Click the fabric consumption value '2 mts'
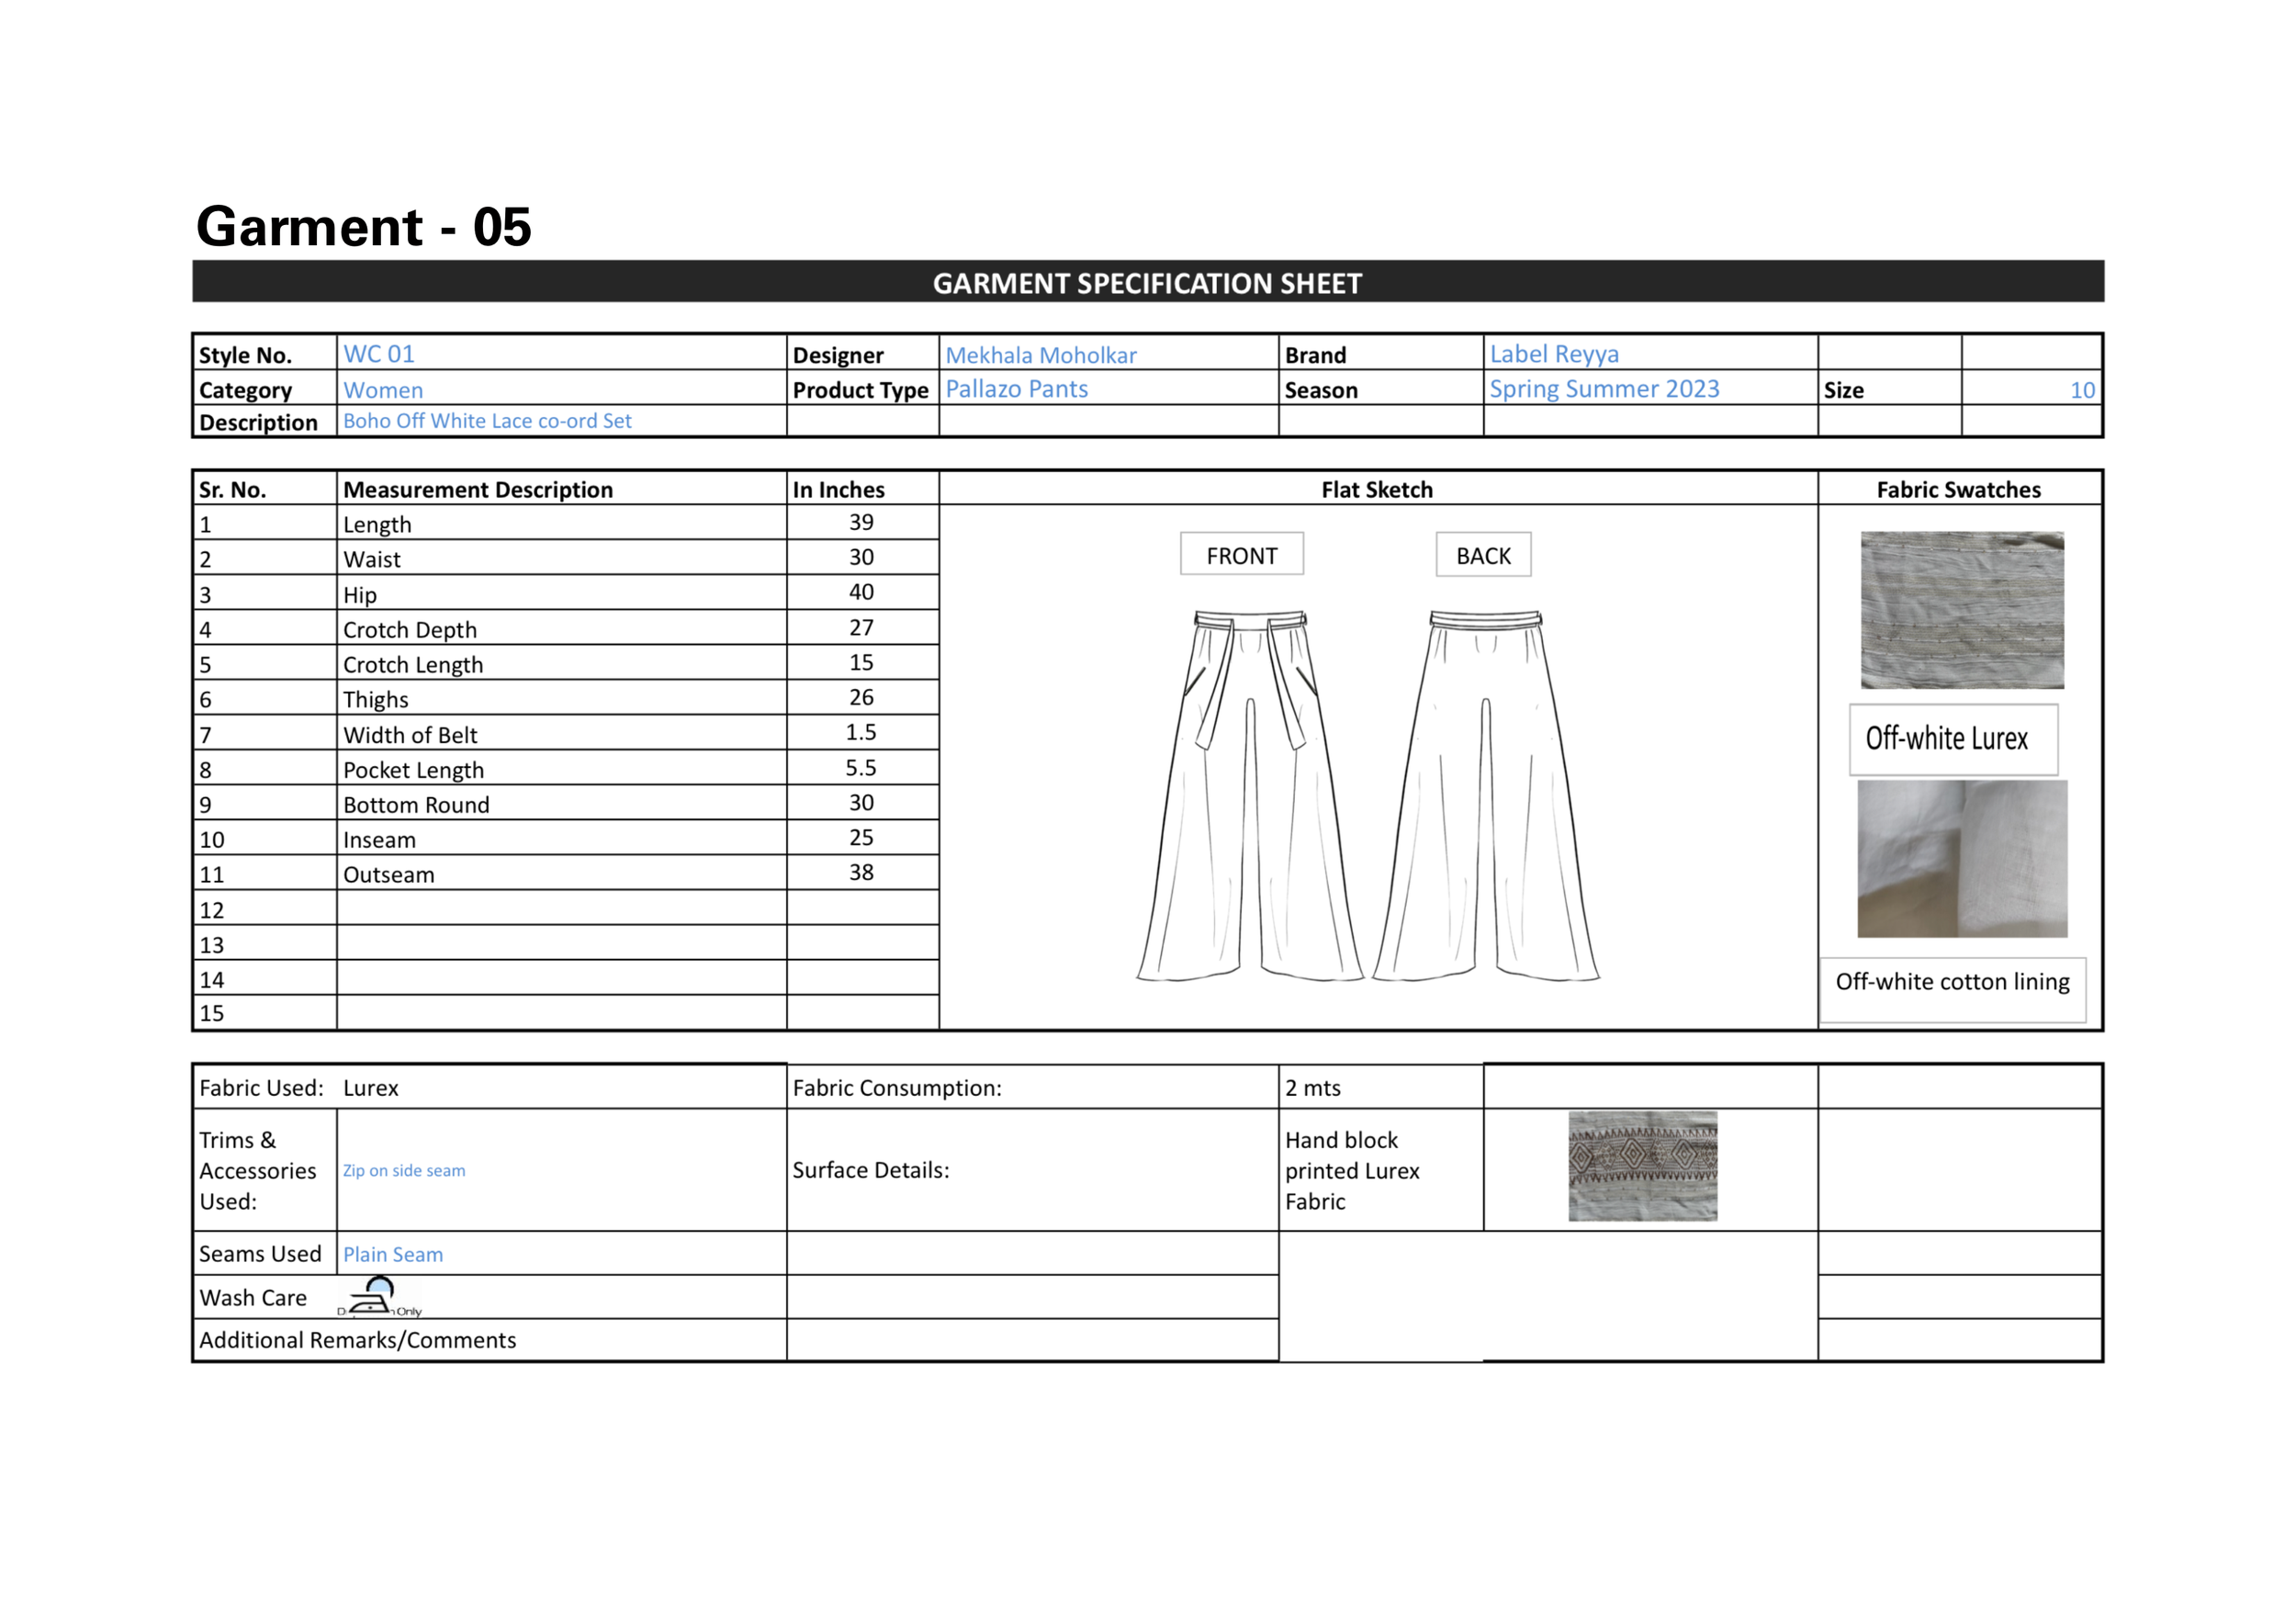This screenshot has width=2296, height=1623. 1312,1088
